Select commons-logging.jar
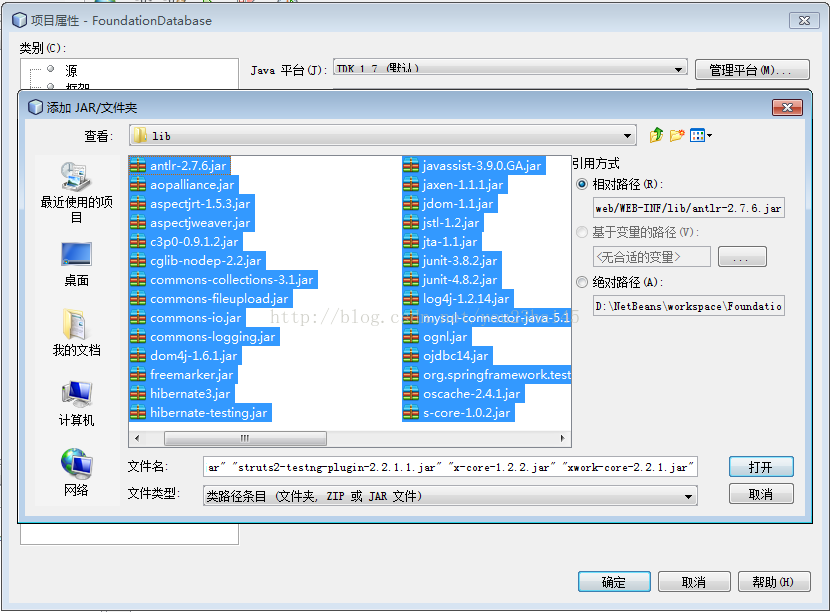 (x=204, y=337)
